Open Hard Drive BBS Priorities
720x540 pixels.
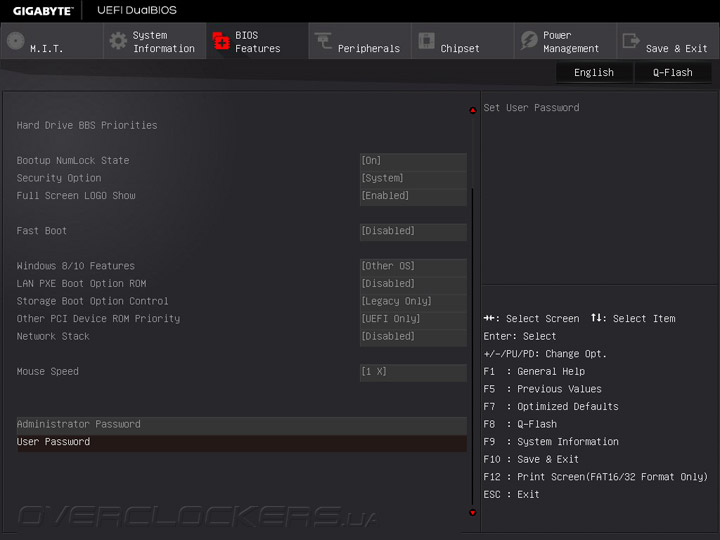click(x=87, y=125)
